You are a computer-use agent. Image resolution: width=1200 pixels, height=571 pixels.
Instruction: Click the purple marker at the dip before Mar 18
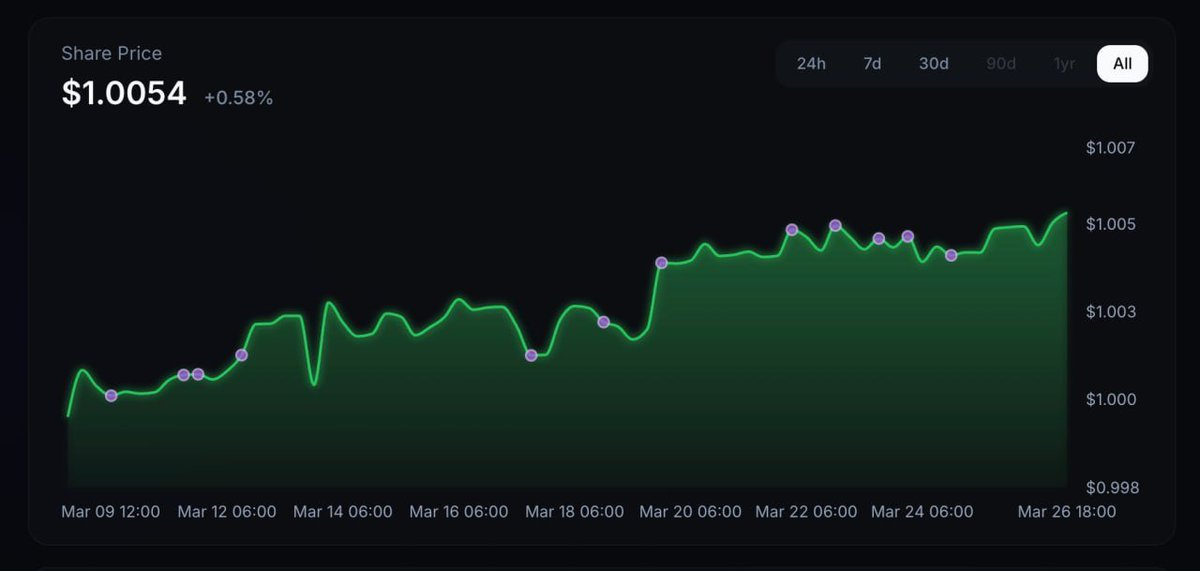point(531,355)
